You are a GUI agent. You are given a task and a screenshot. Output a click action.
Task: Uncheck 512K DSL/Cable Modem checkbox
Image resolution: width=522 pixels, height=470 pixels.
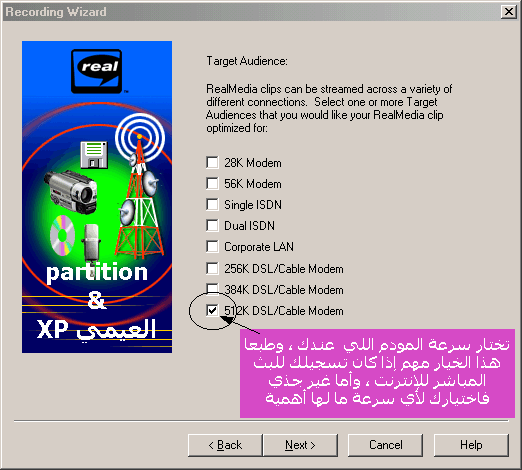[x=212, y=311]
